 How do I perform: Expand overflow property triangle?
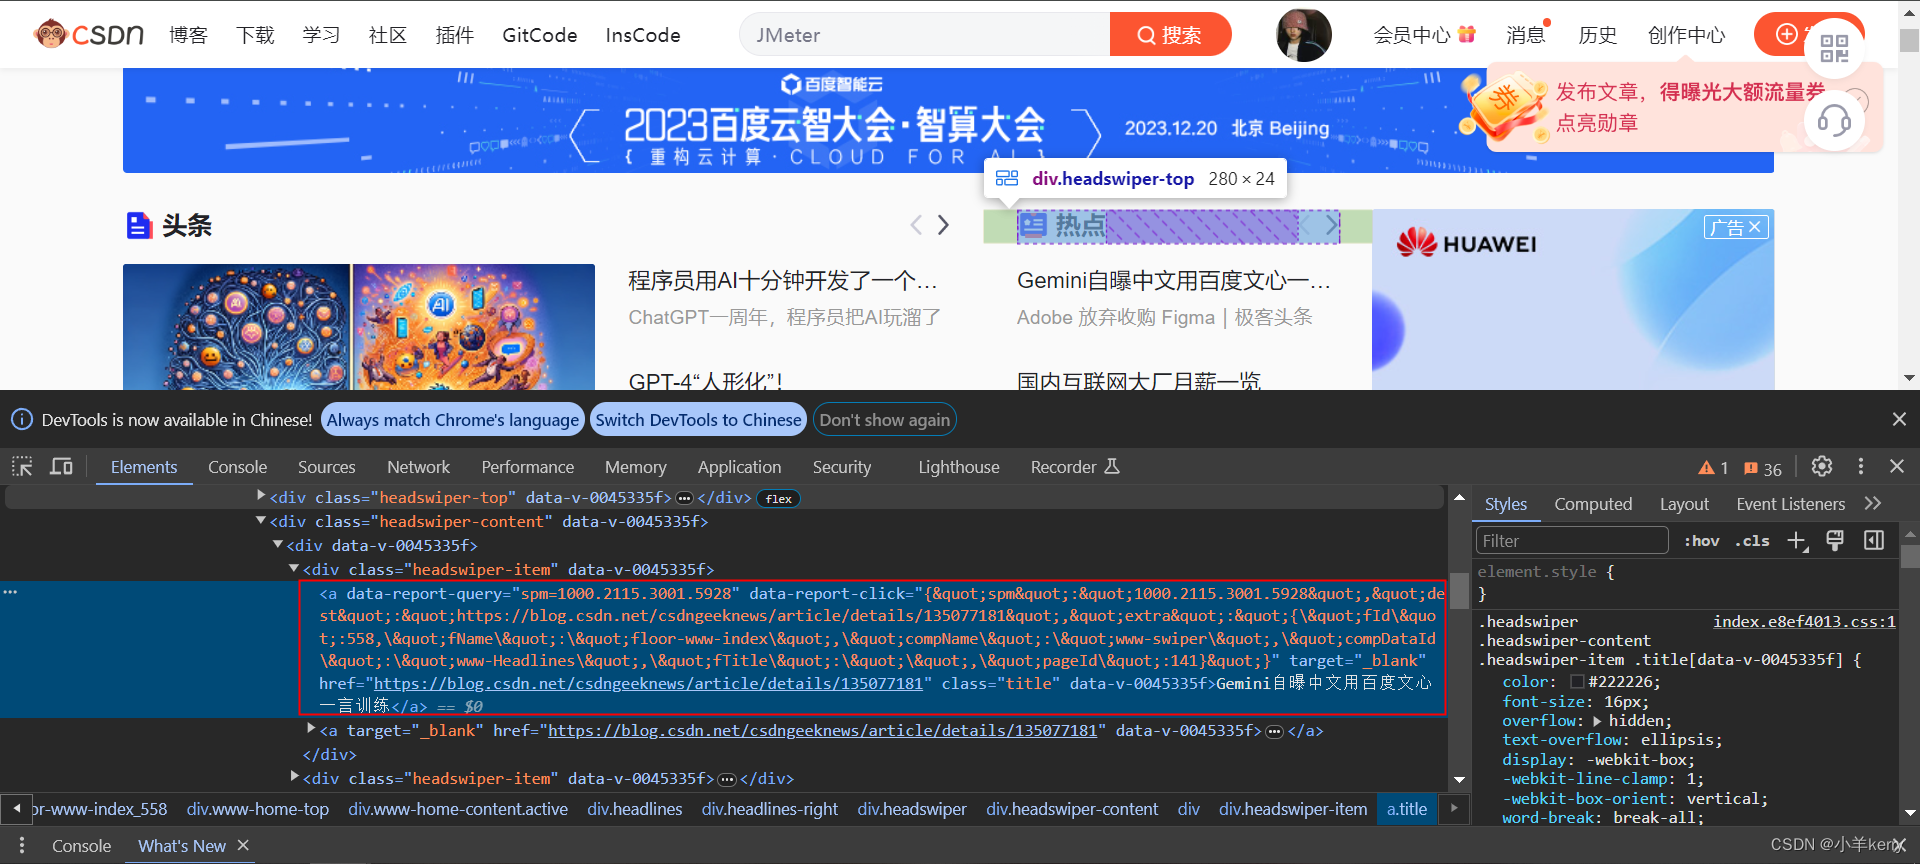1597,721
